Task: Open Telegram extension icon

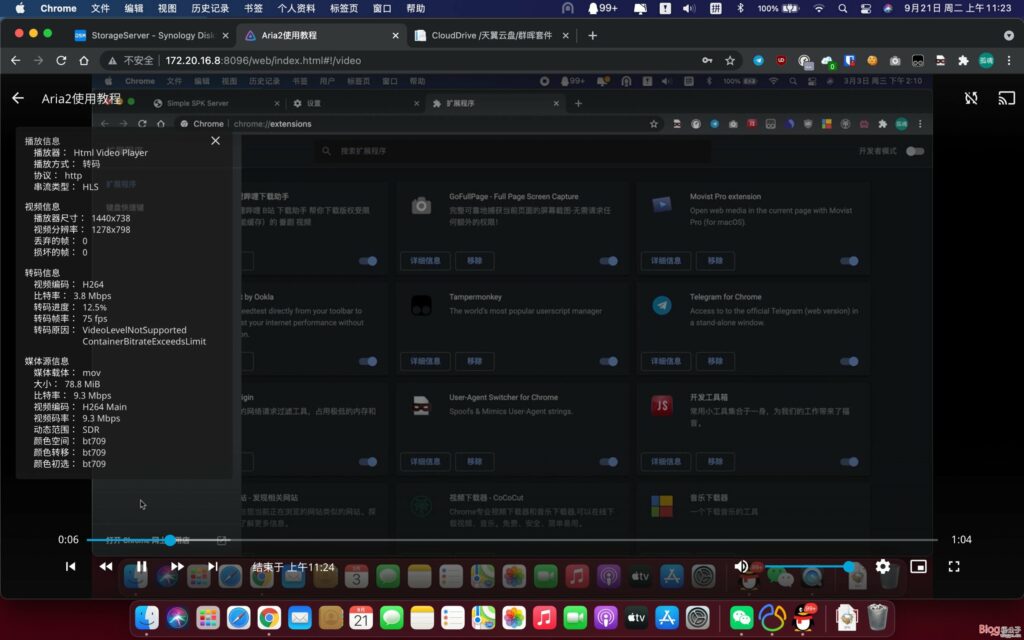Action: click(758, 60)
